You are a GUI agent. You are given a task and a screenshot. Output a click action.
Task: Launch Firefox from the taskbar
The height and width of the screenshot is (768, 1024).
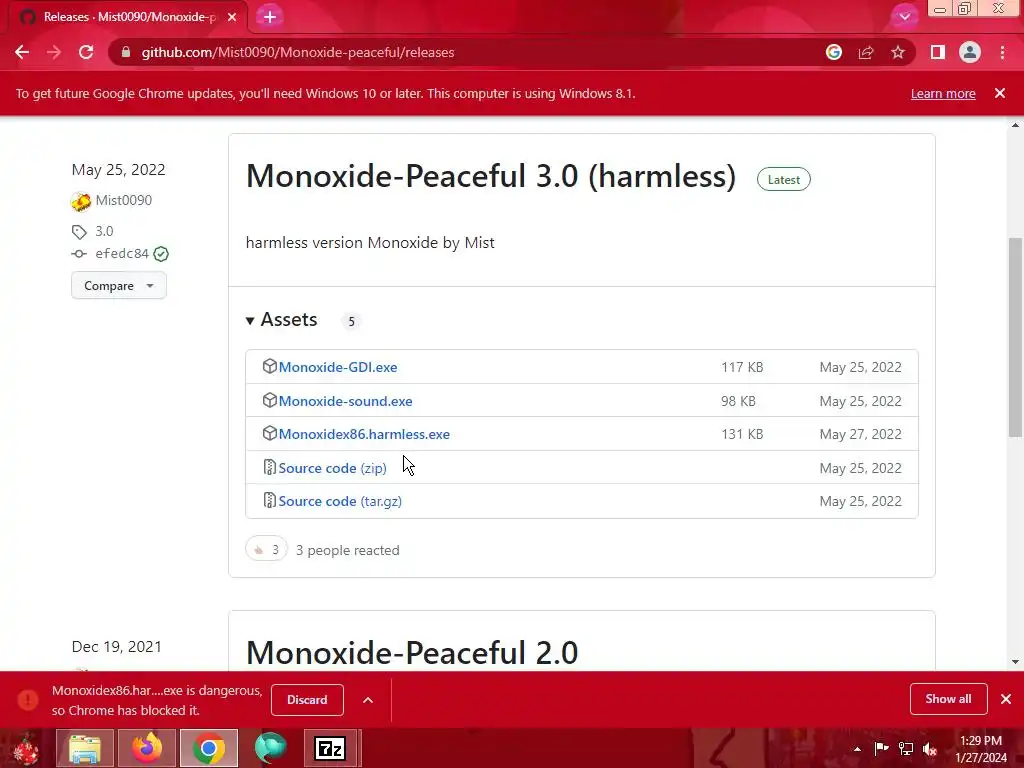click(147, 748)
